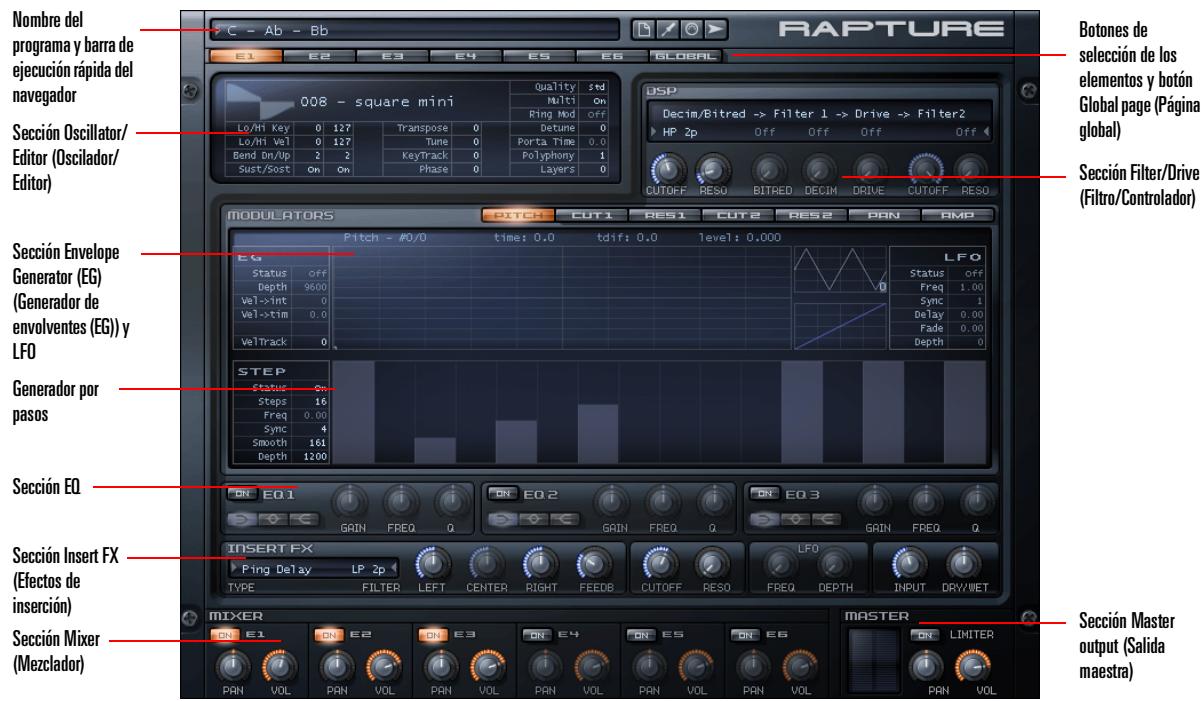This screenshot has height=701, width=1204.
Task: Enable element E5 in the Mixer
Action: coord(642,633)
